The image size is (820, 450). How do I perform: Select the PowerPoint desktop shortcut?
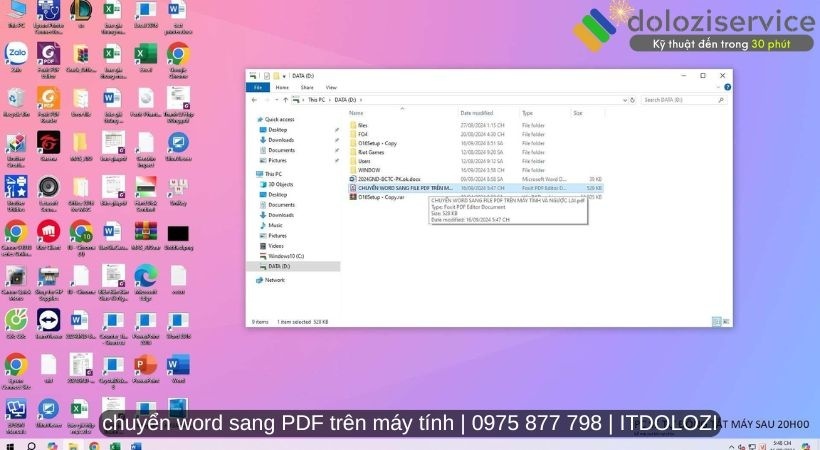pyautogui.click(x=146, y=369)
